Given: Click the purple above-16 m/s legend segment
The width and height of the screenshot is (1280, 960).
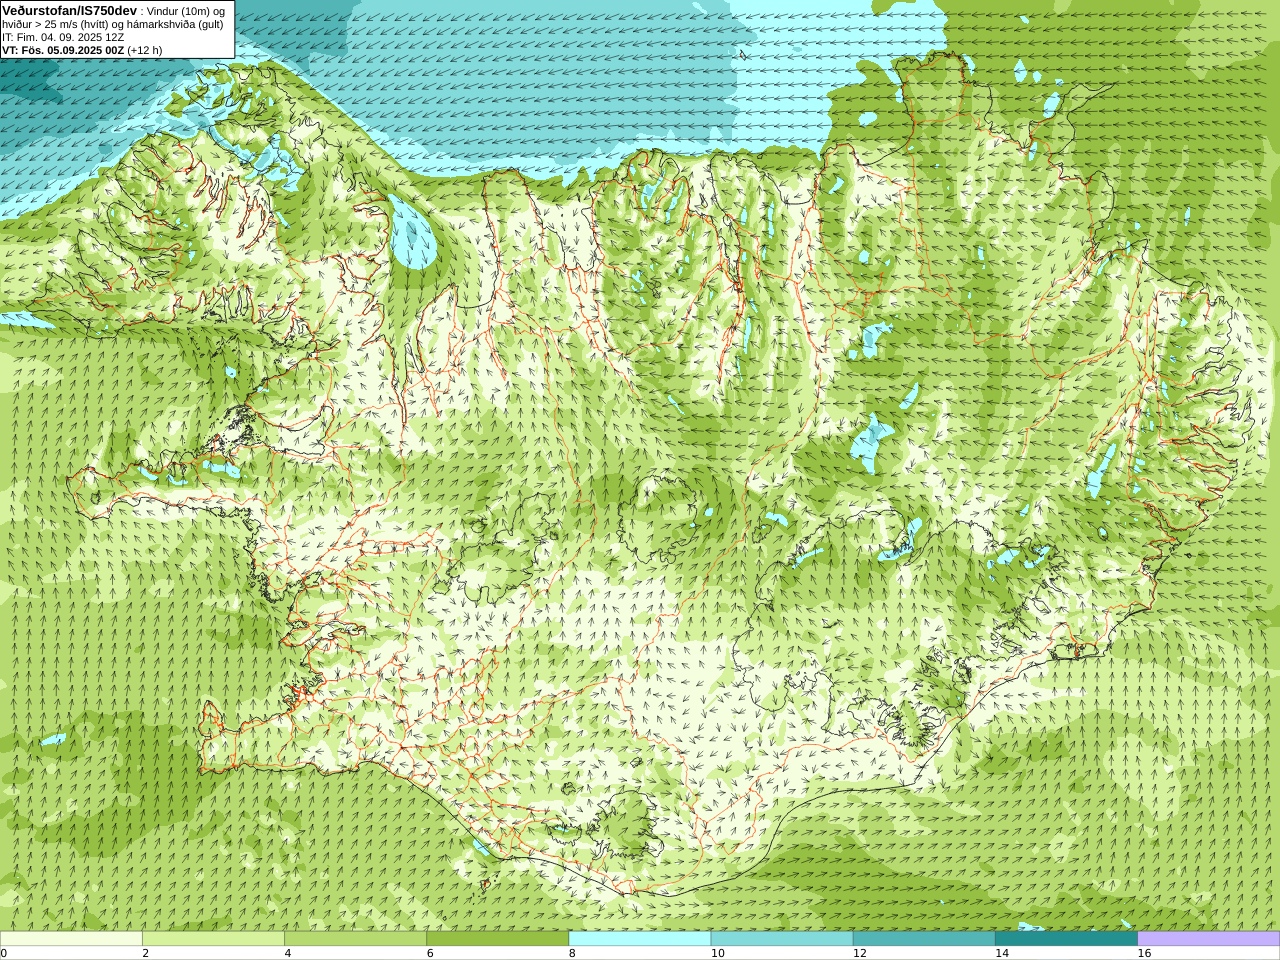Looking at the screenshot, I should coord(1209,939).
